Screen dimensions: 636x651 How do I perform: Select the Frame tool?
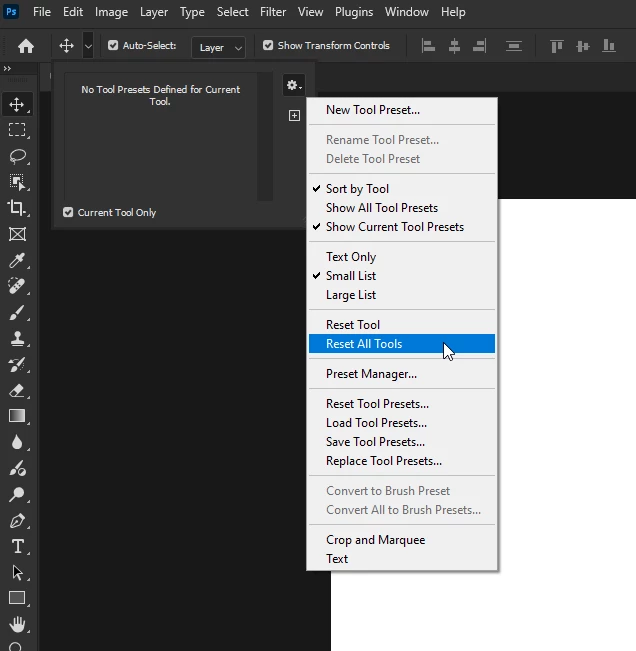pos(17,234)
